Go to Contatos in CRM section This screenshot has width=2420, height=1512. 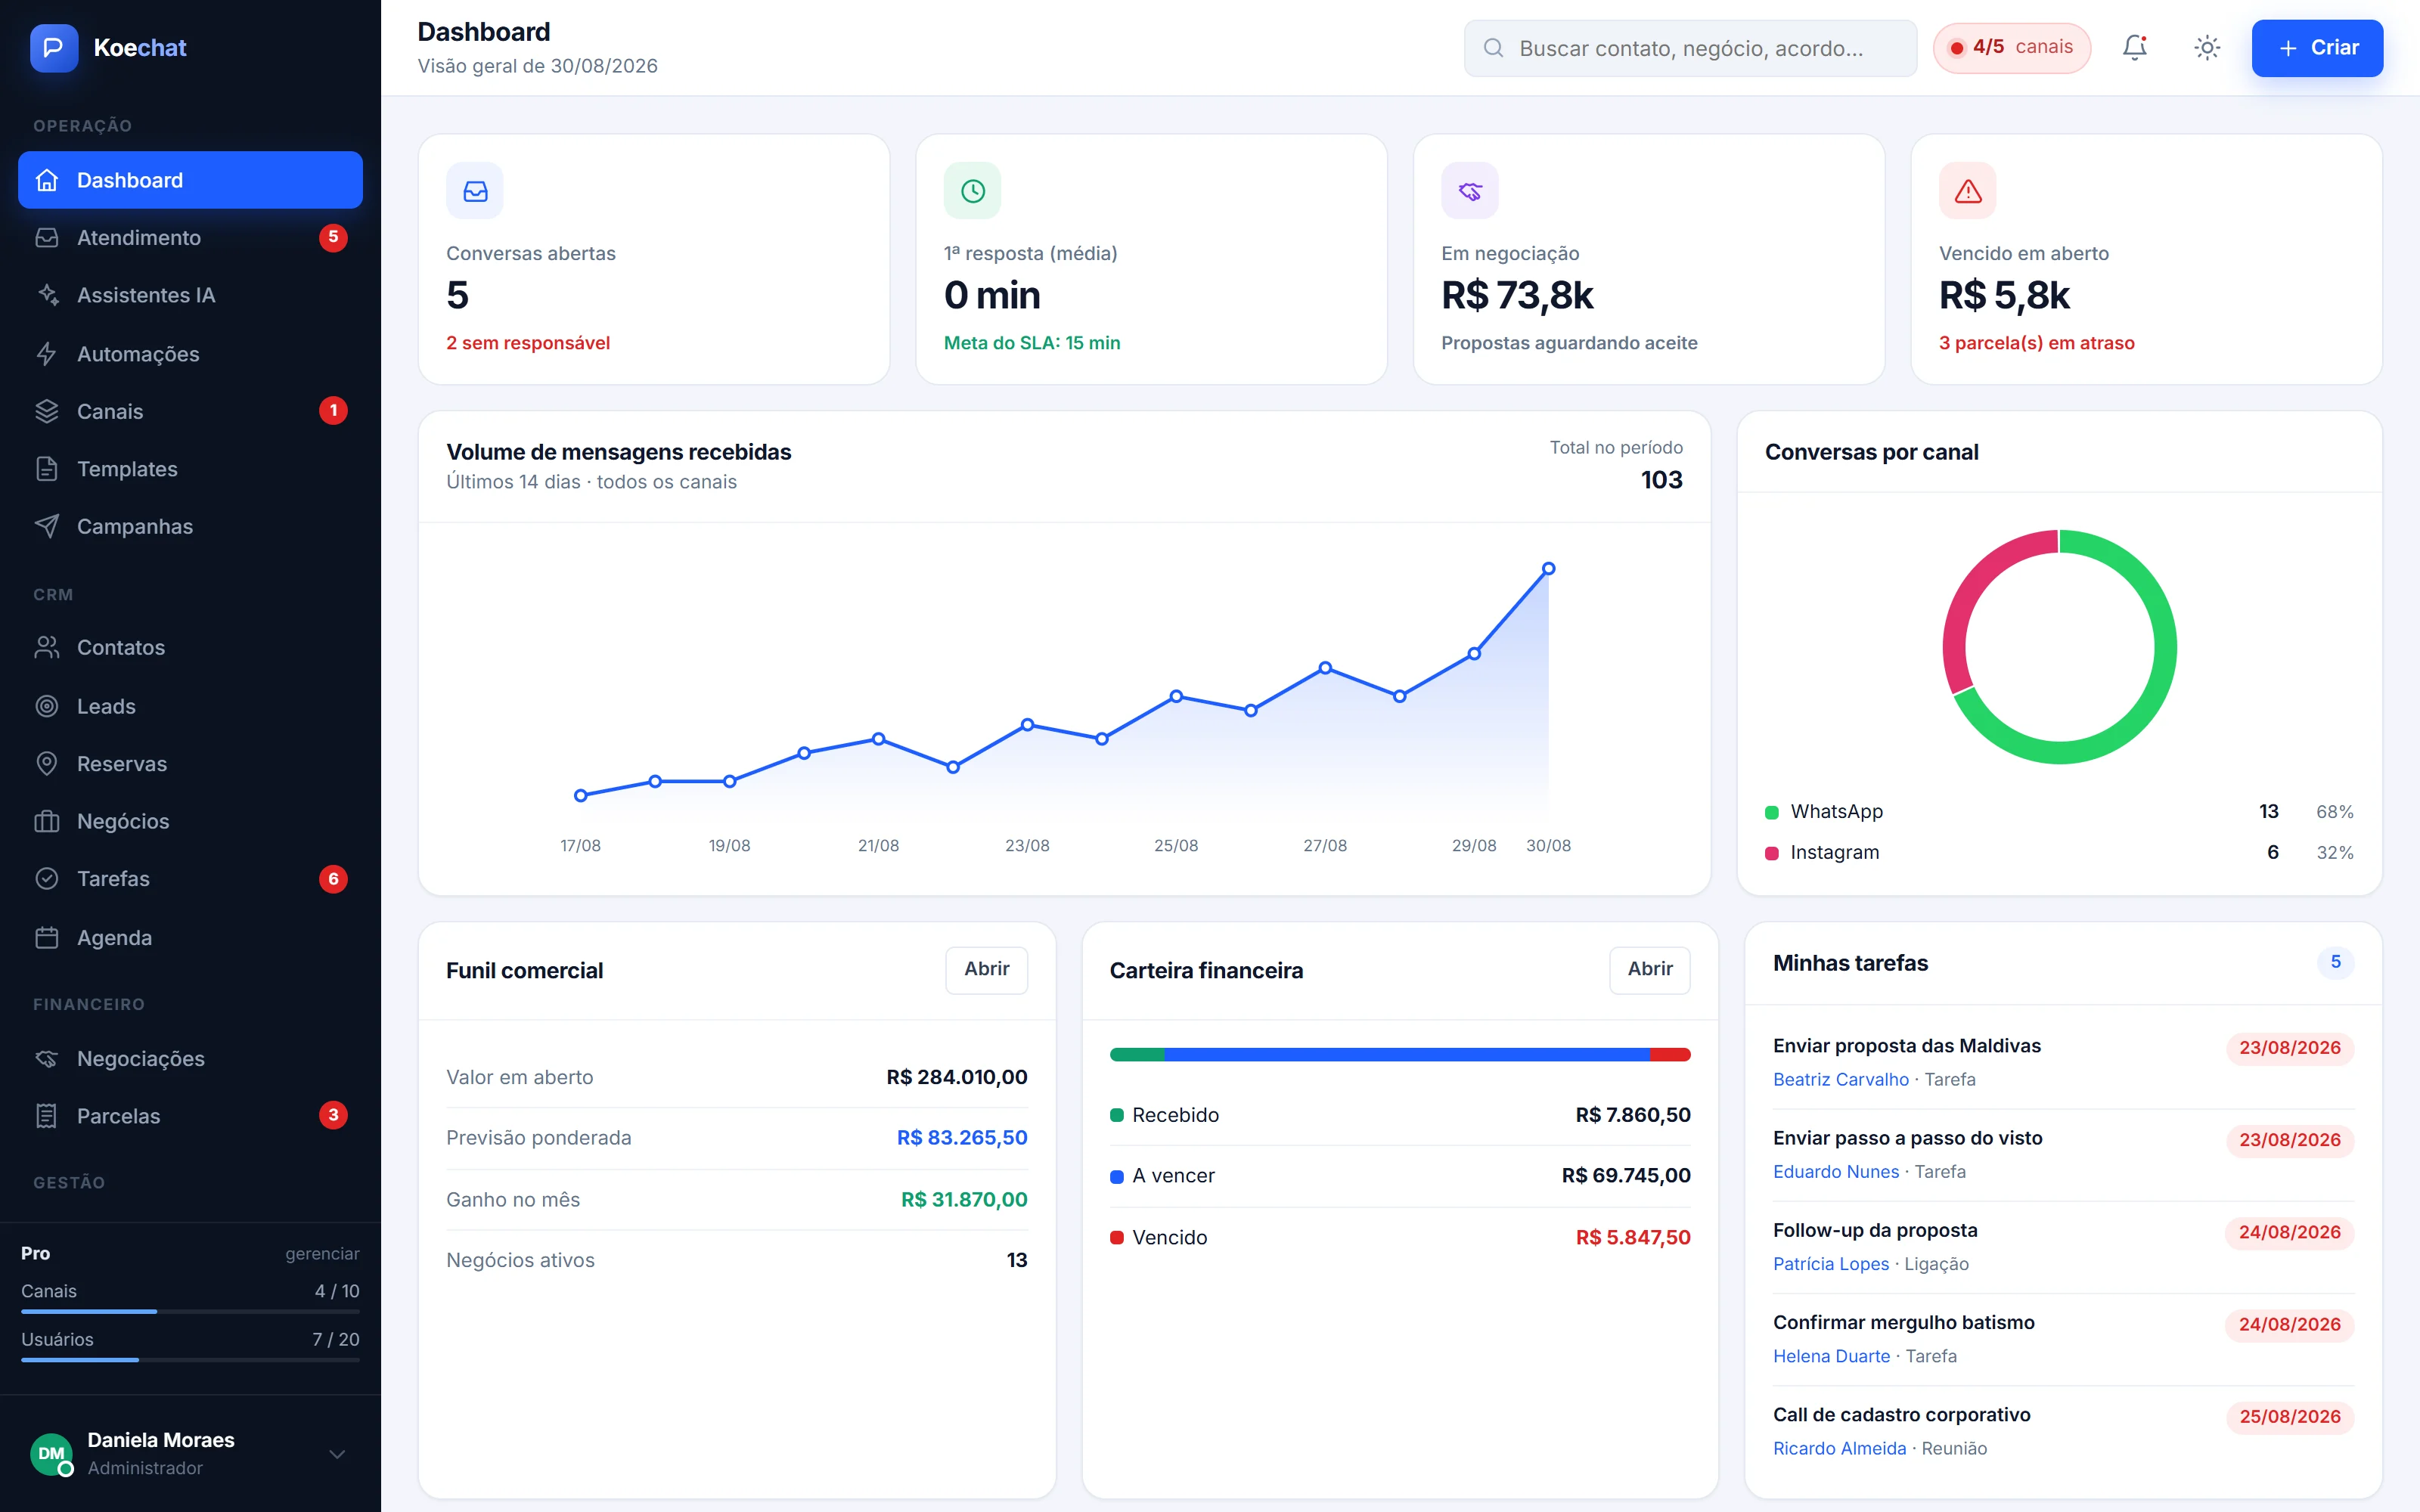[x=190, y=648]
